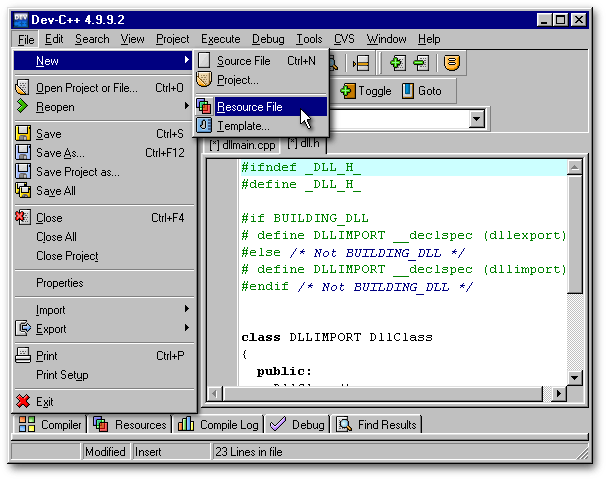Image resolution: width=606 pixels, height=479 pixels.
Task: Open the Debug bottom tab
Action: coord(297,424)
